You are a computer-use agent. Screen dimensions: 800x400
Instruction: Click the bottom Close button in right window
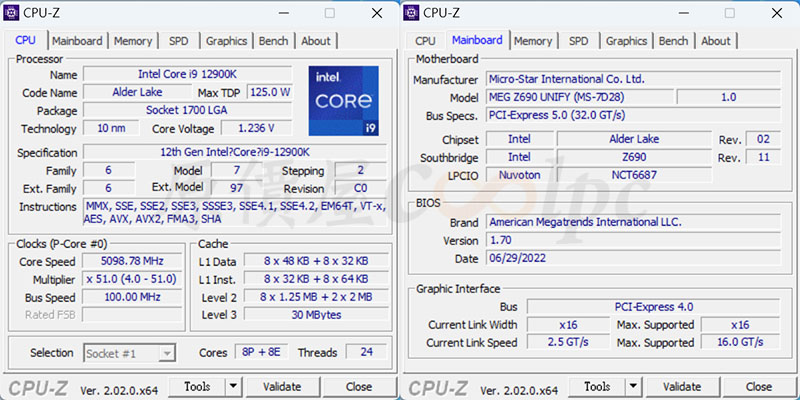click(759, 387)
